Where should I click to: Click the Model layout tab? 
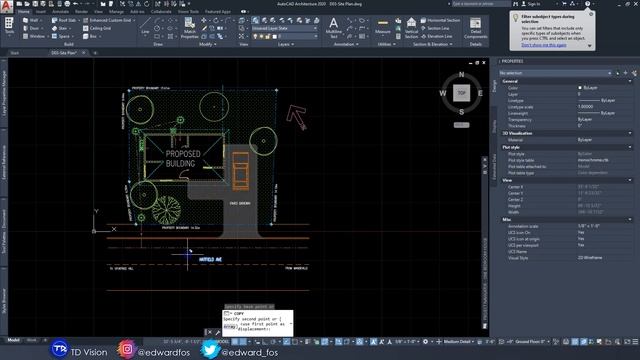click(13, 340)
